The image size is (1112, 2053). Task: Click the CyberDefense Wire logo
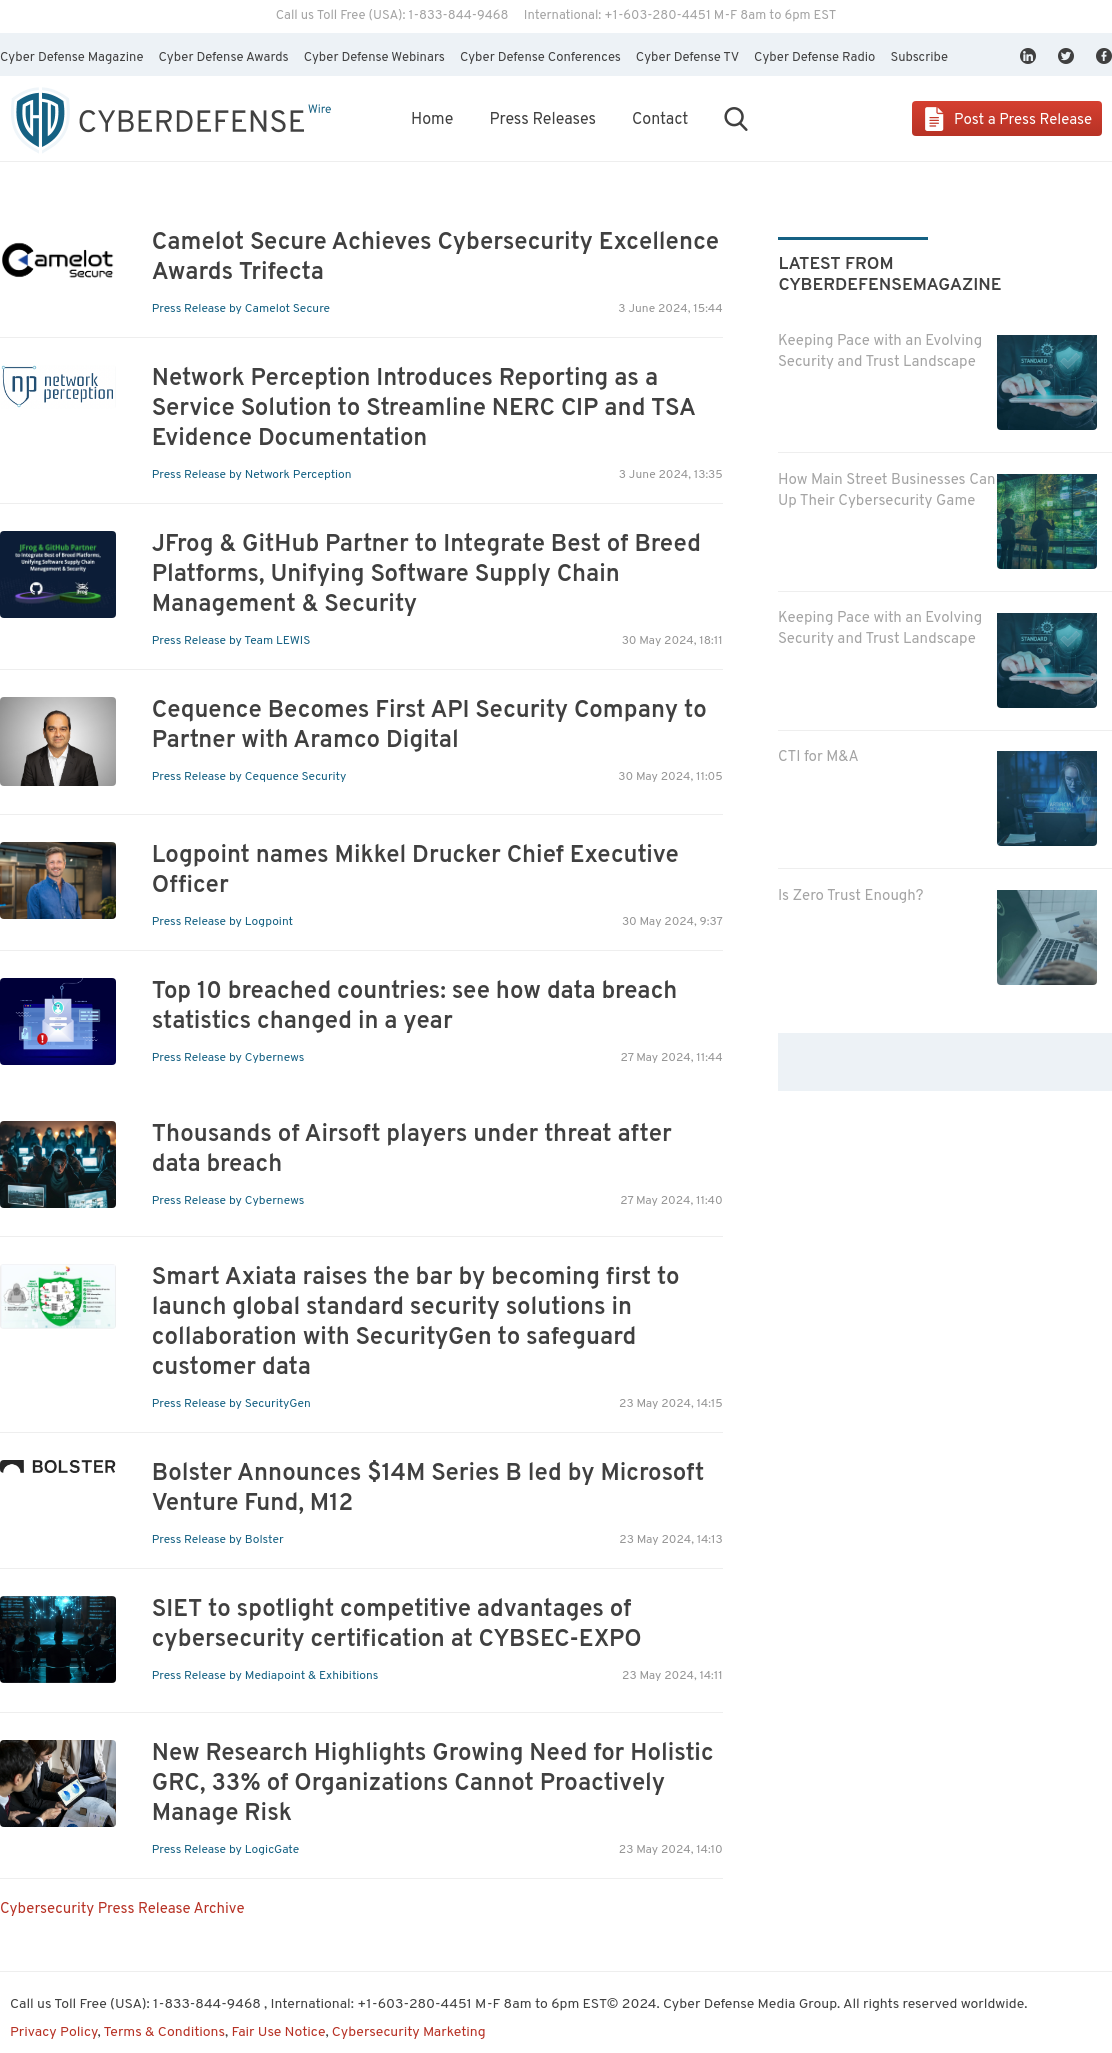(x=172, y=119)
